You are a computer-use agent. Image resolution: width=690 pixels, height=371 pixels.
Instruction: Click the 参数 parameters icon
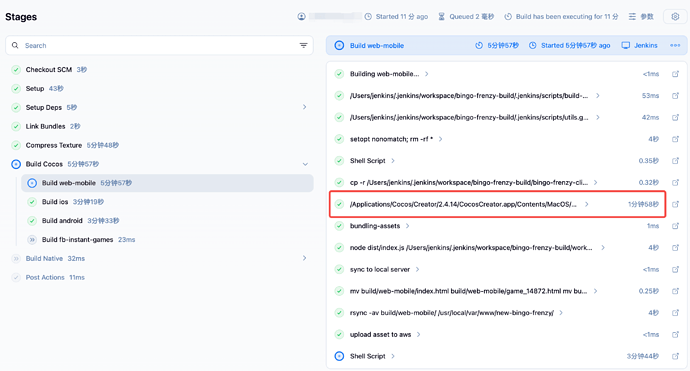632,17
